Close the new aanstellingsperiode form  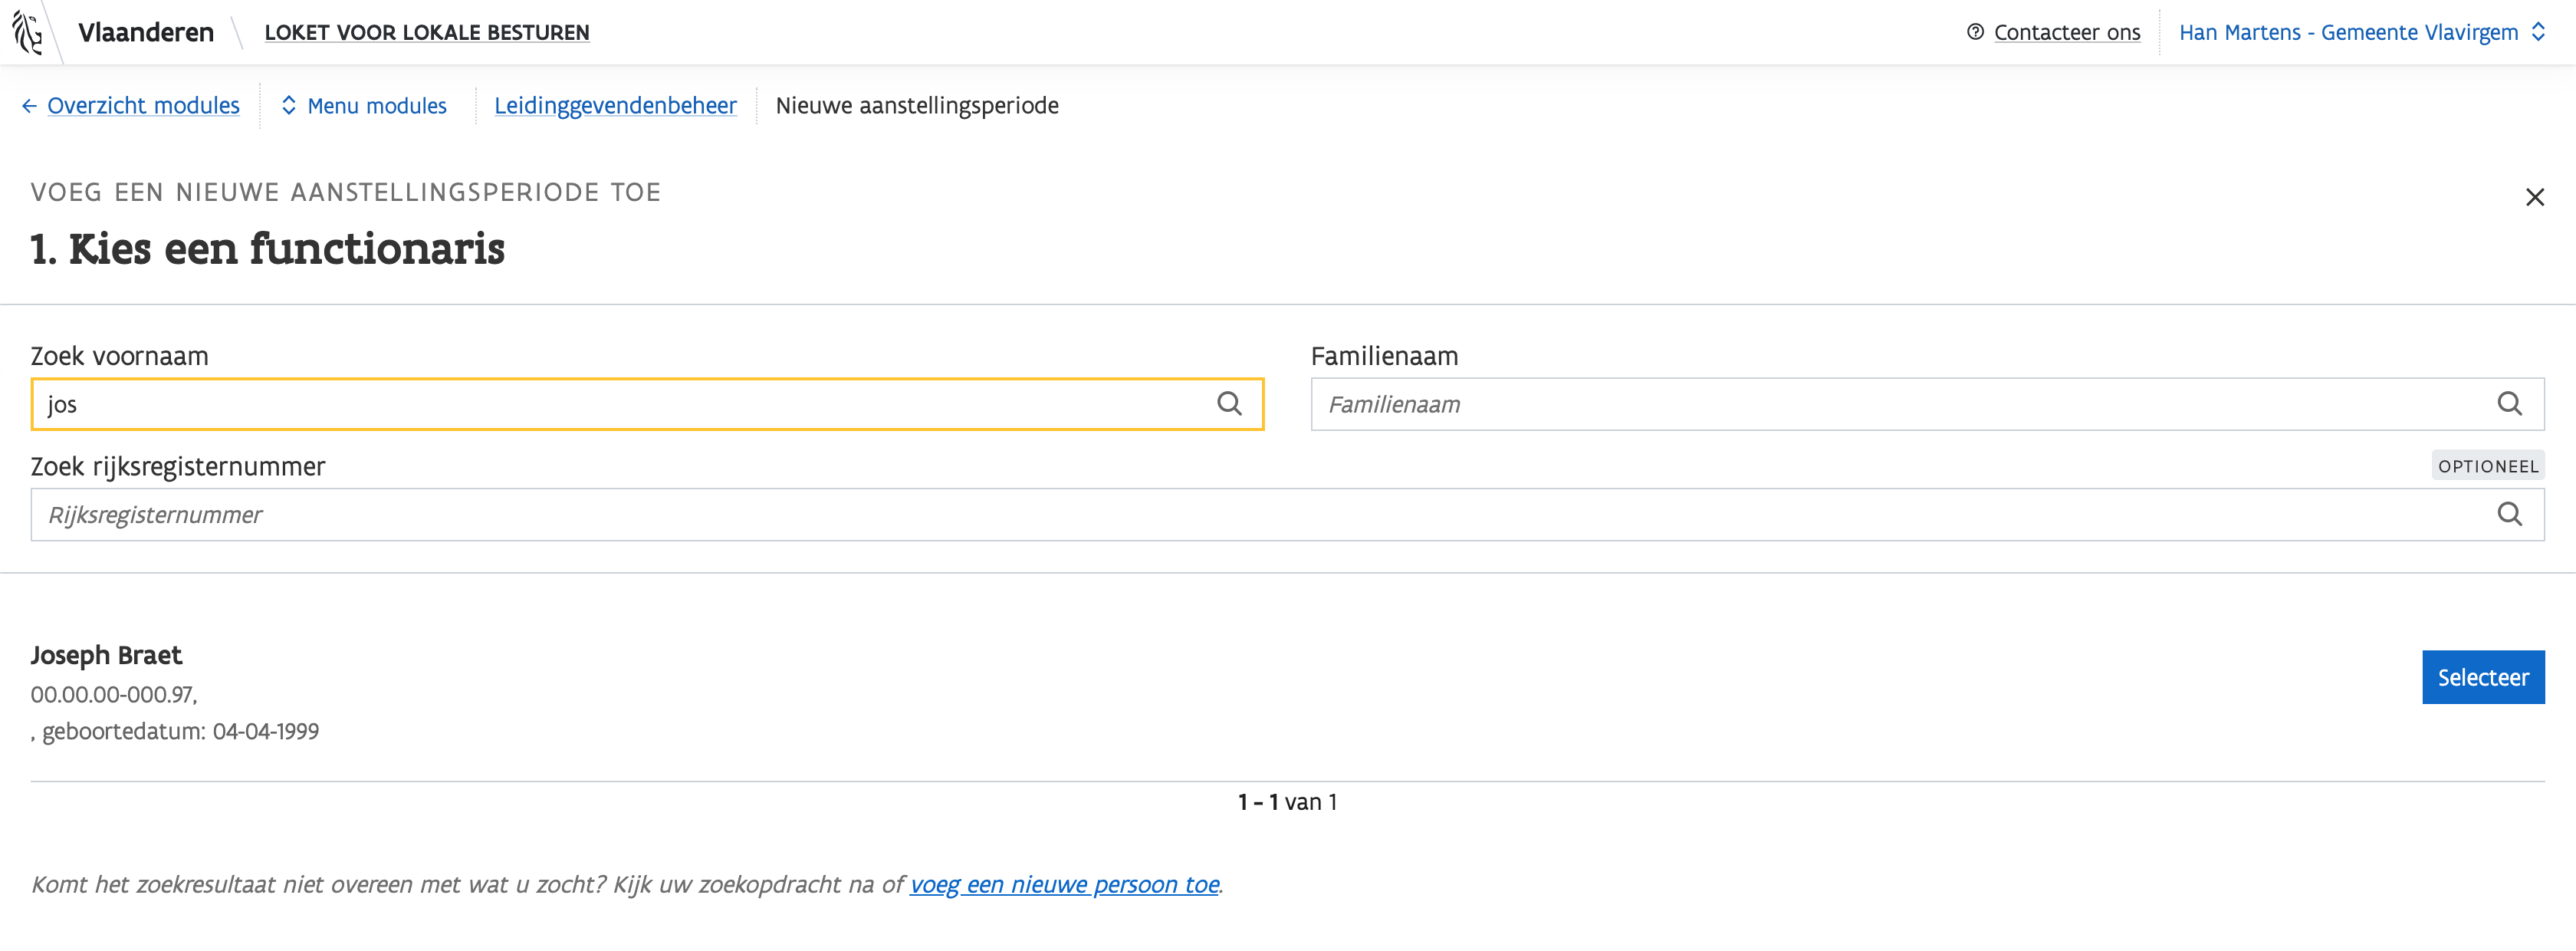click(2534, 198)
